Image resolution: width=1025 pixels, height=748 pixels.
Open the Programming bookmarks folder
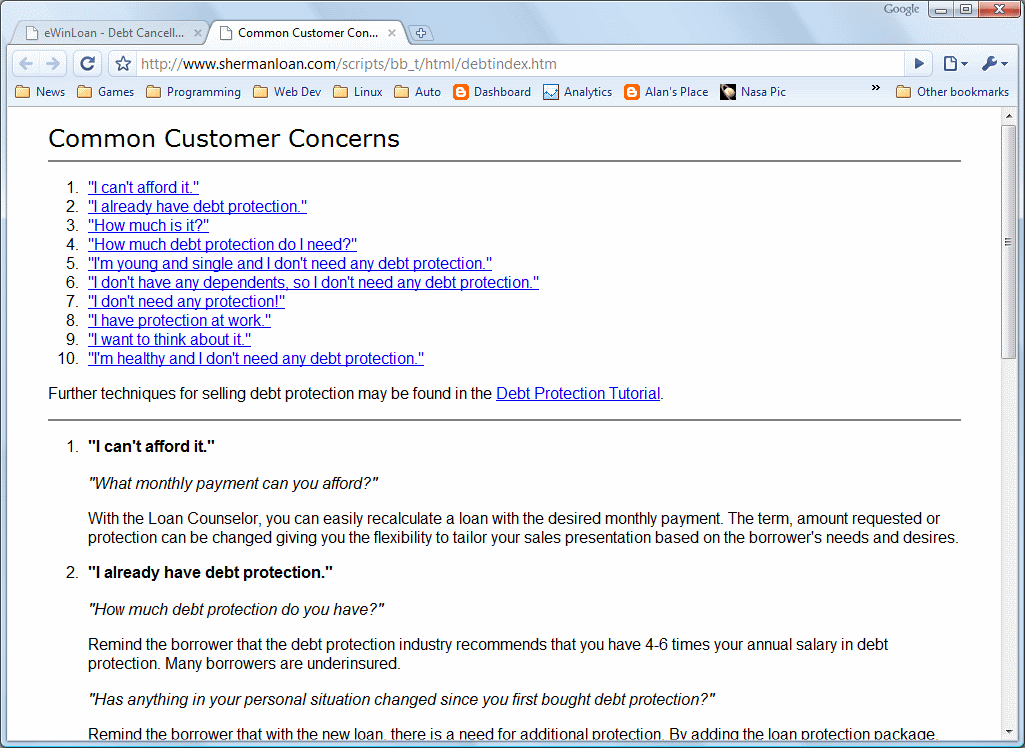click(x=194, y=92)
